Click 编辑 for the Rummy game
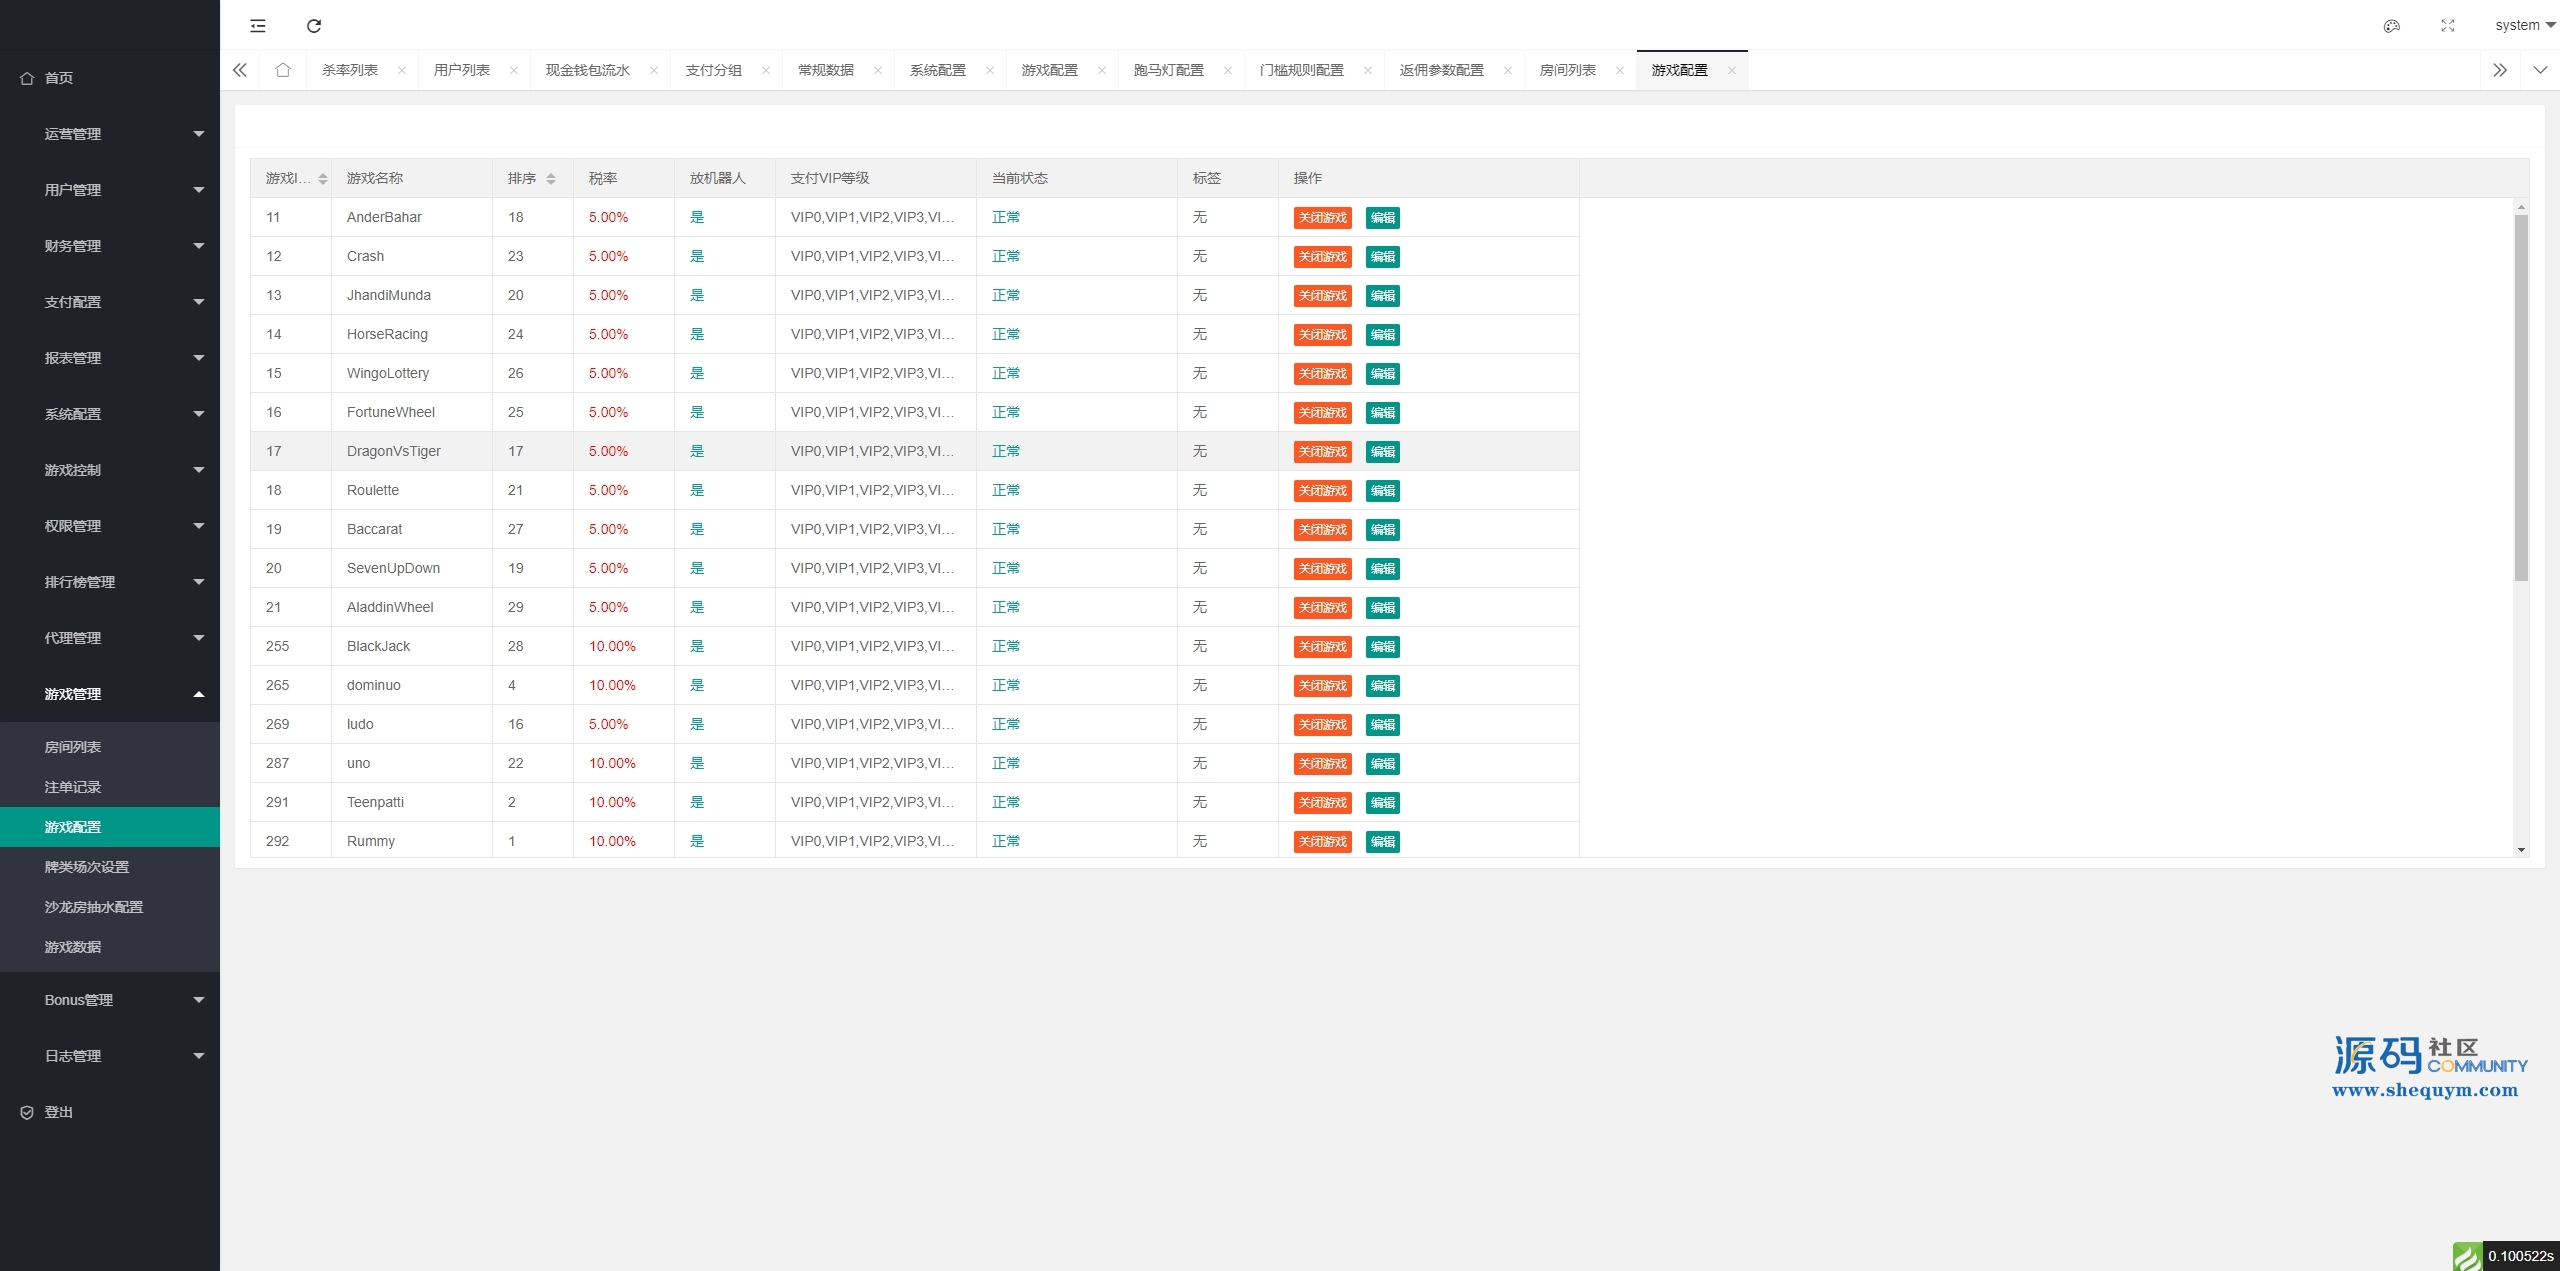This screenshot has height=1271, width=2560. (1382, 842)
